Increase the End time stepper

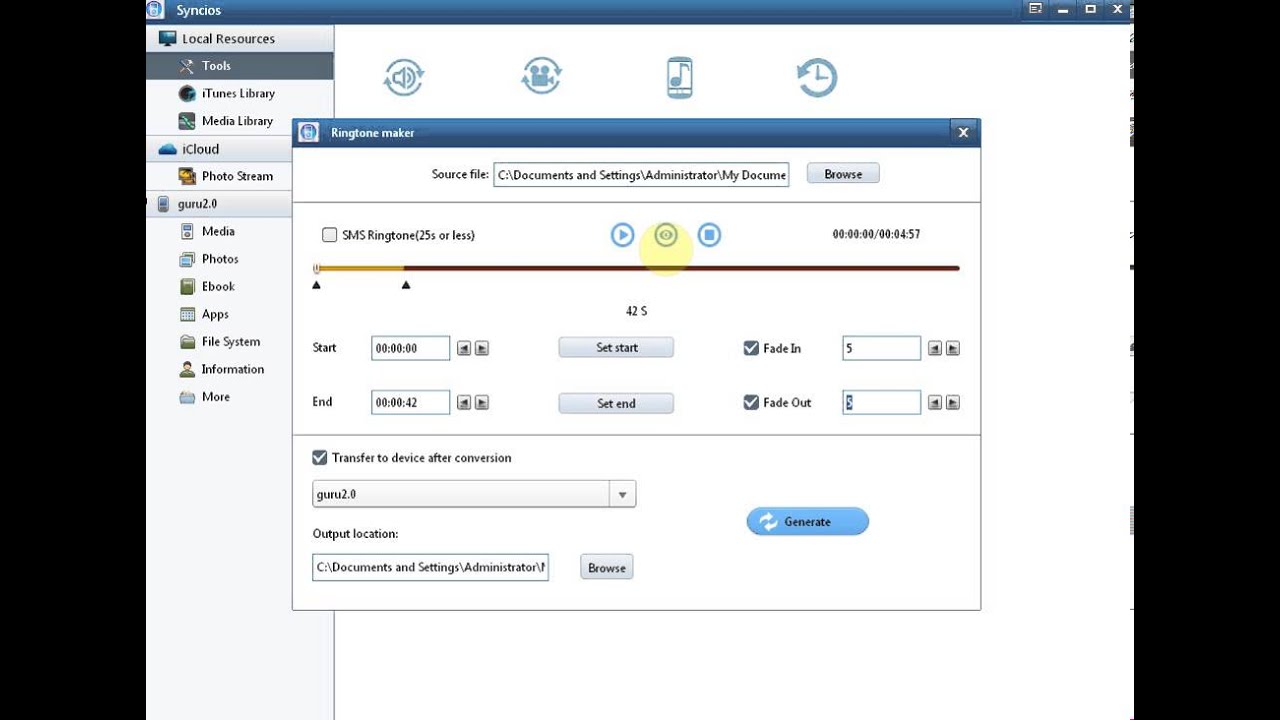coord(482,403)
